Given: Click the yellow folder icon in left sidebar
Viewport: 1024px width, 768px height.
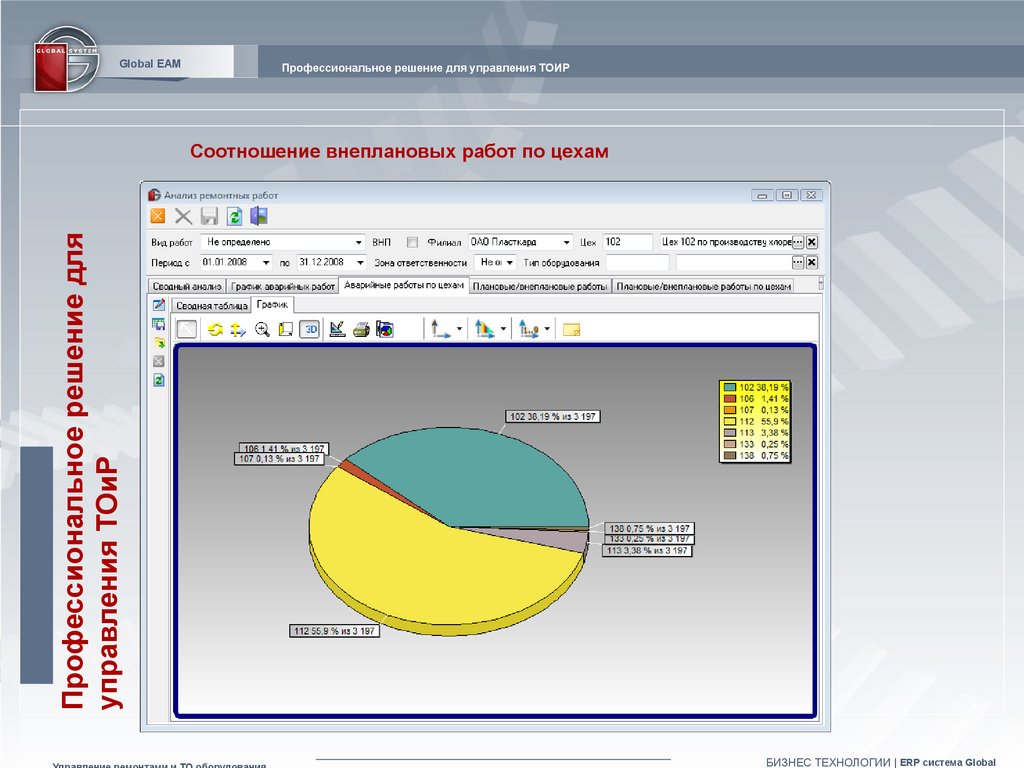Looking at the screenshot, I should pos(159,342).
